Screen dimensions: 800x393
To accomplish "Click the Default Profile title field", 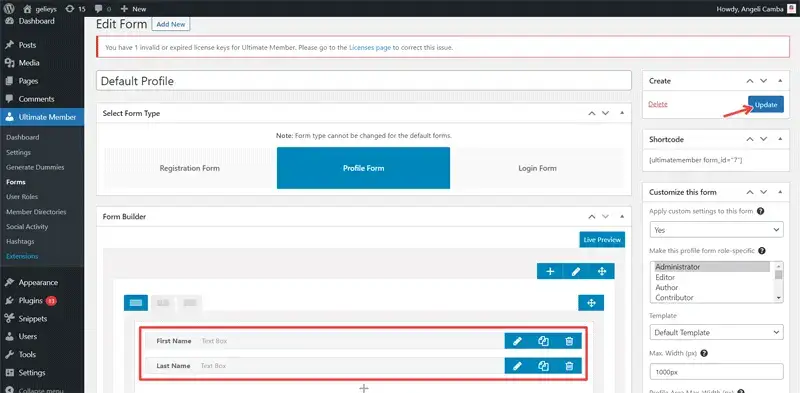I will click(x=364, y=81).
